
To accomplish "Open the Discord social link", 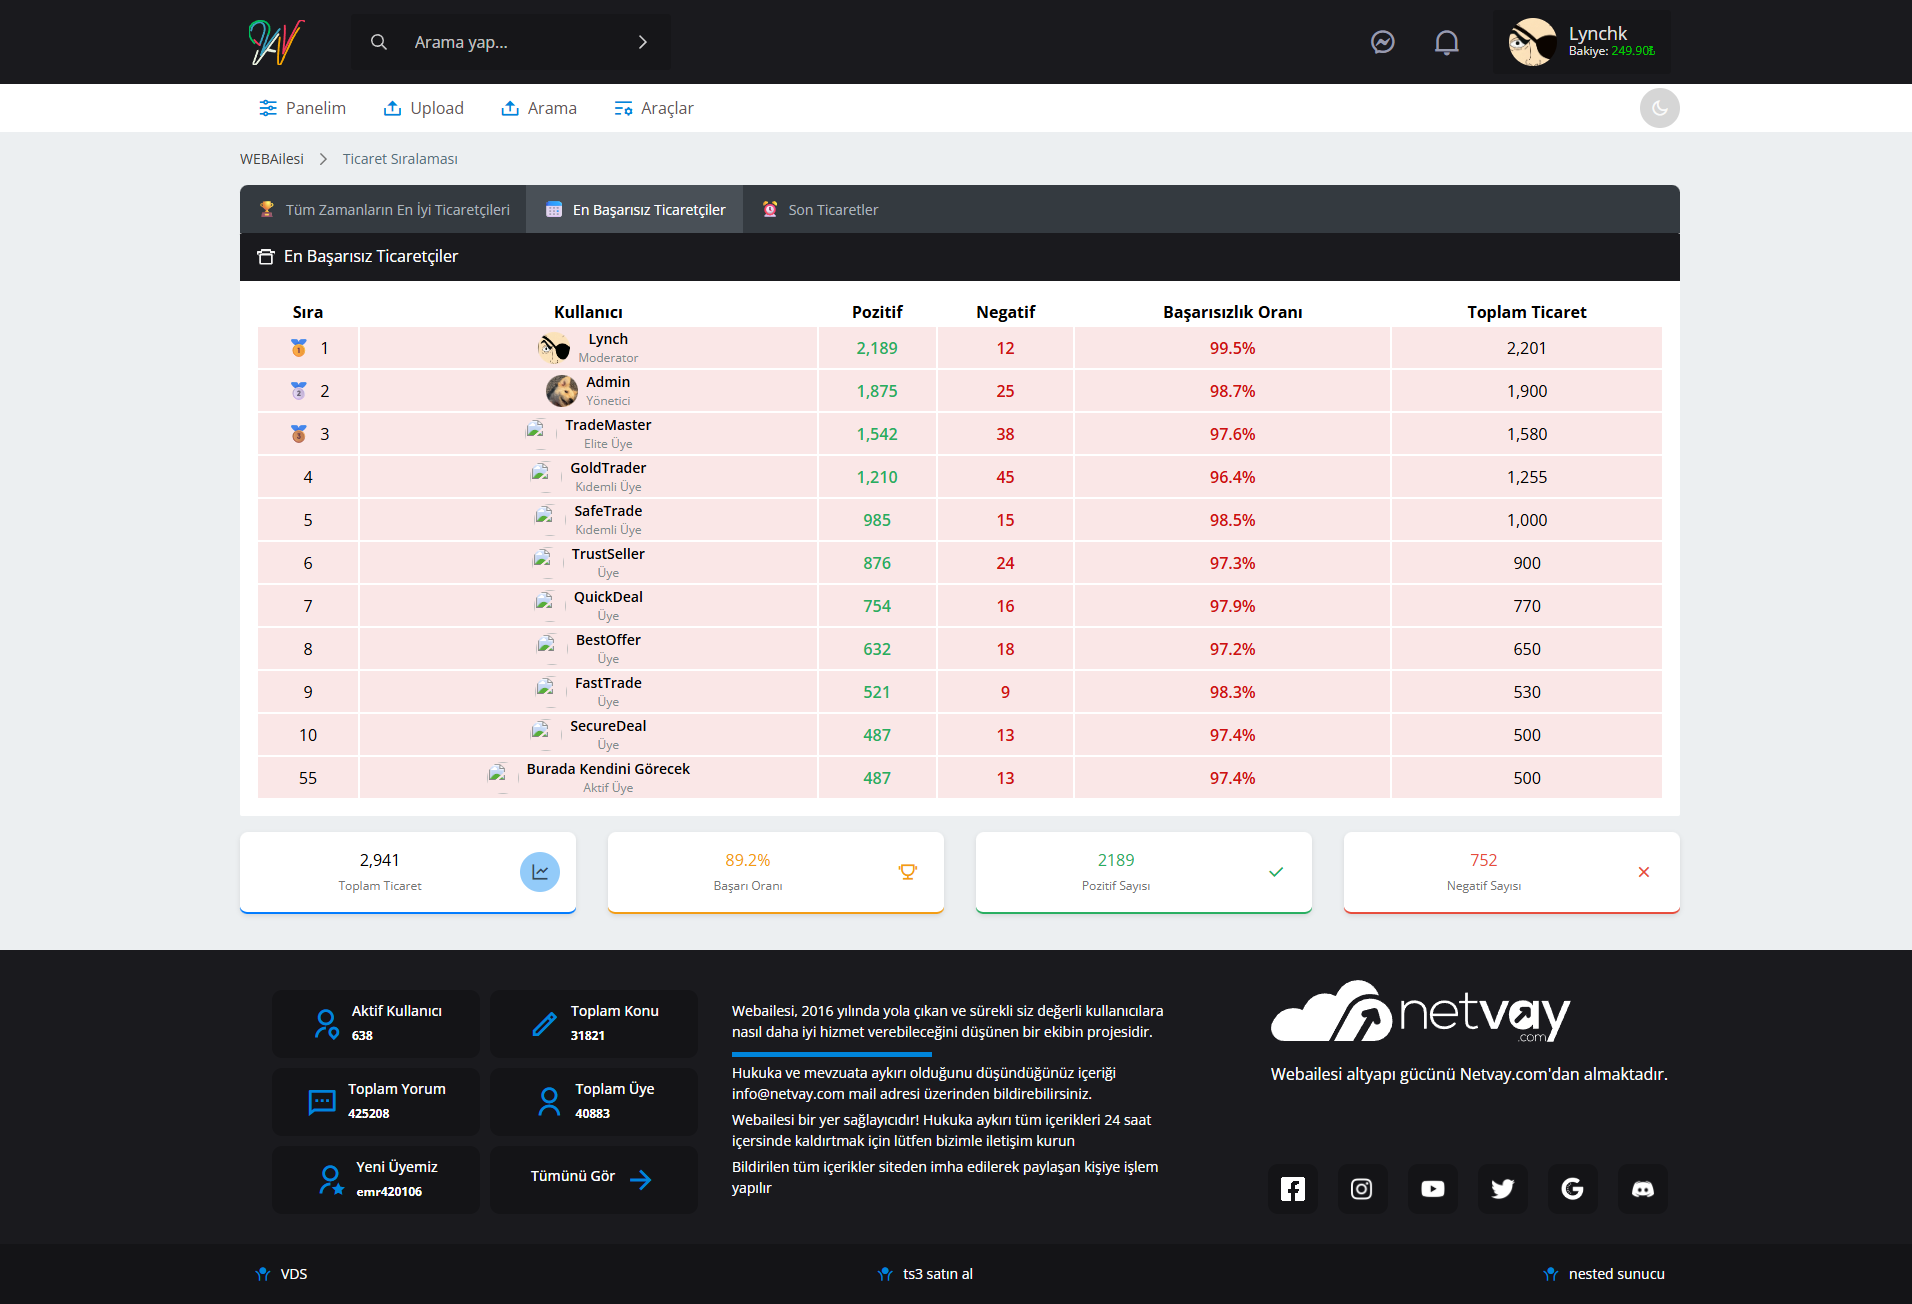I will (x=1643, y=1189).
